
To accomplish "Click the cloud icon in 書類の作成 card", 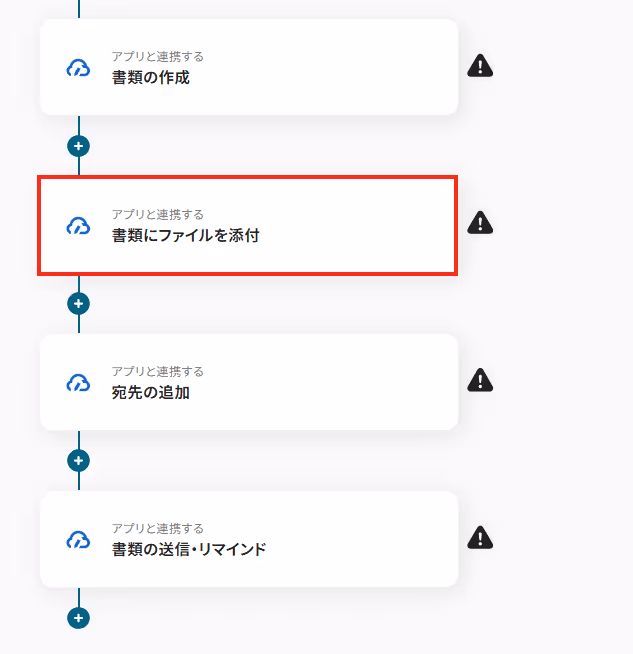I will [x=78, y=68].
